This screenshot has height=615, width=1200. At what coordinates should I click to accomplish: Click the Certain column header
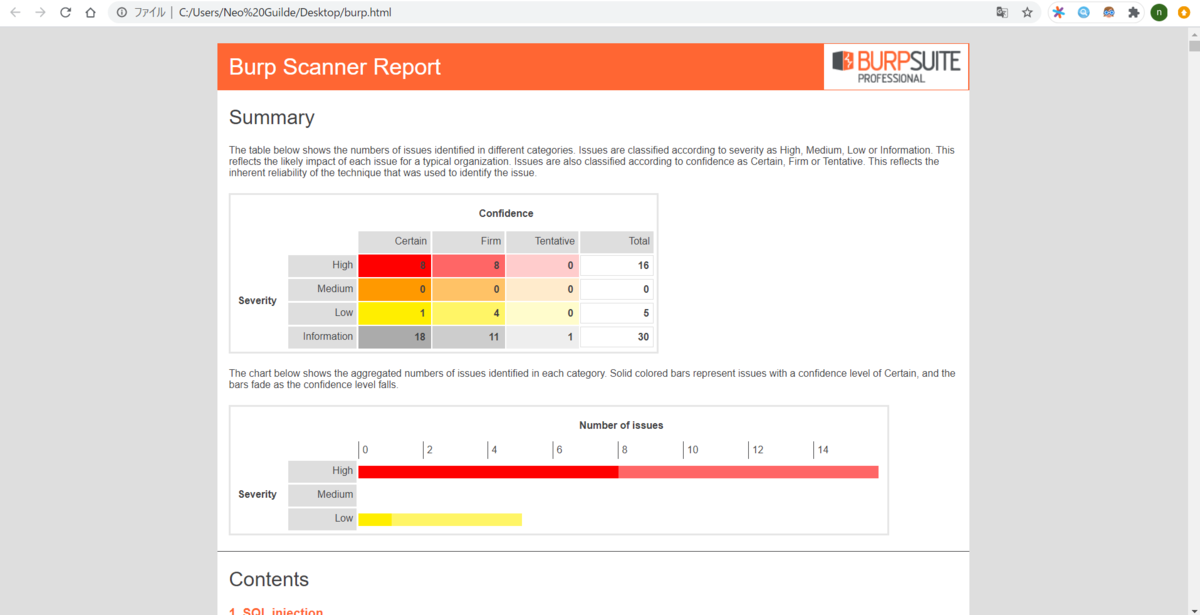coord(395,241)
